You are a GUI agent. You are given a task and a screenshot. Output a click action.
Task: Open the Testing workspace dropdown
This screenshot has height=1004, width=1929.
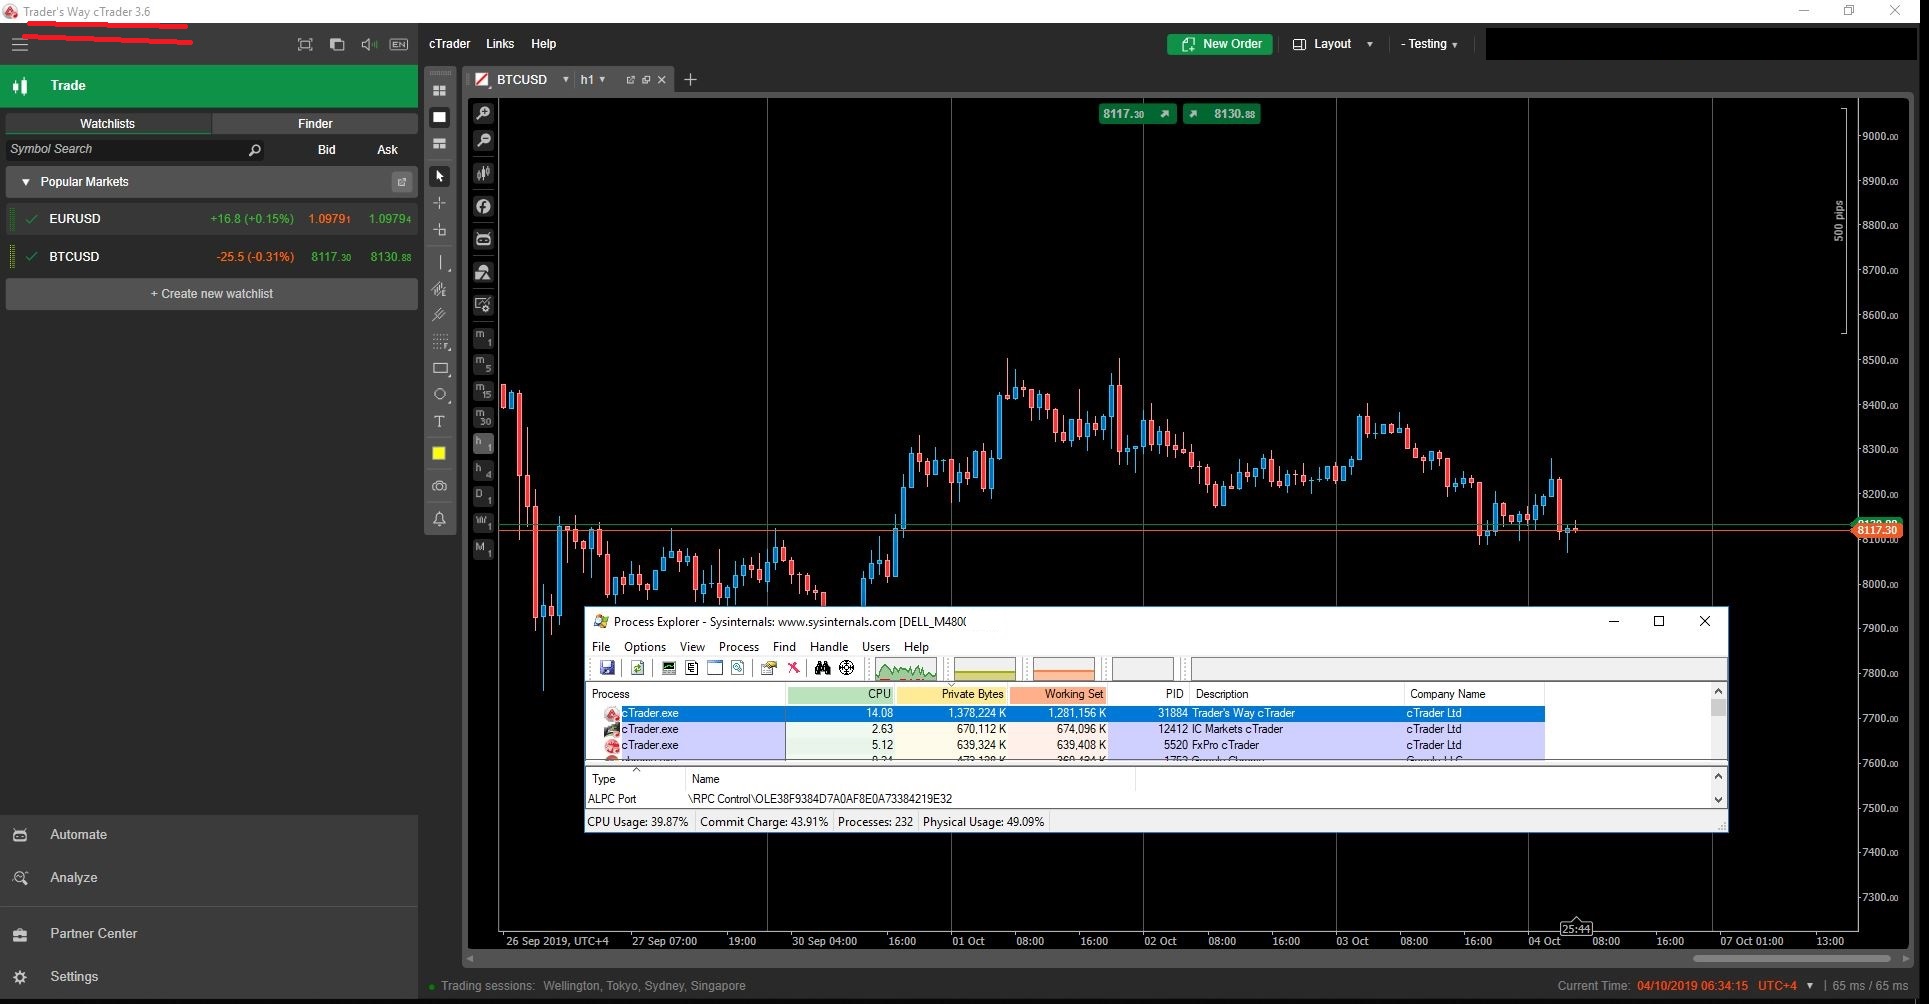point(1429,44)
